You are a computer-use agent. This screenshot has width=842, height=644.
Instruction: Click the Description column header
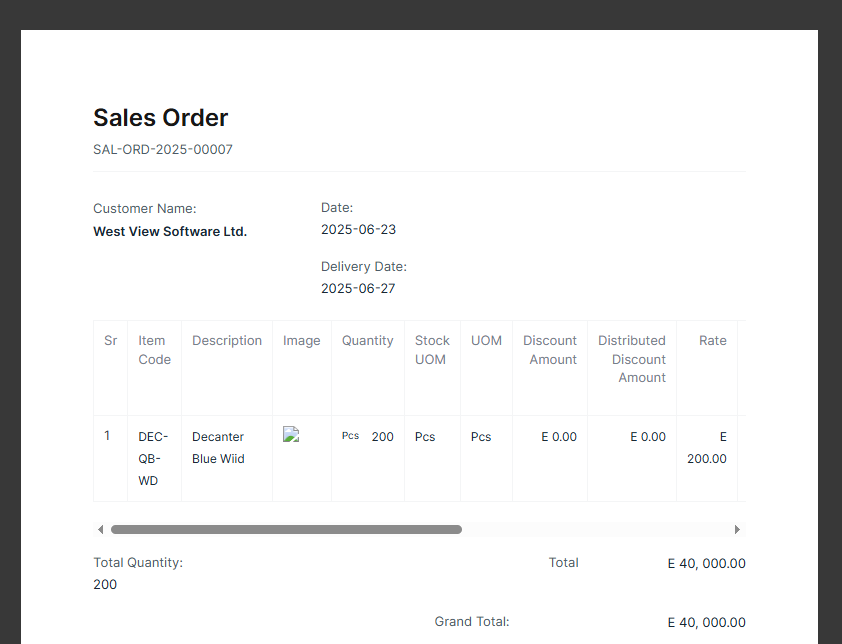tap(227, 341)
